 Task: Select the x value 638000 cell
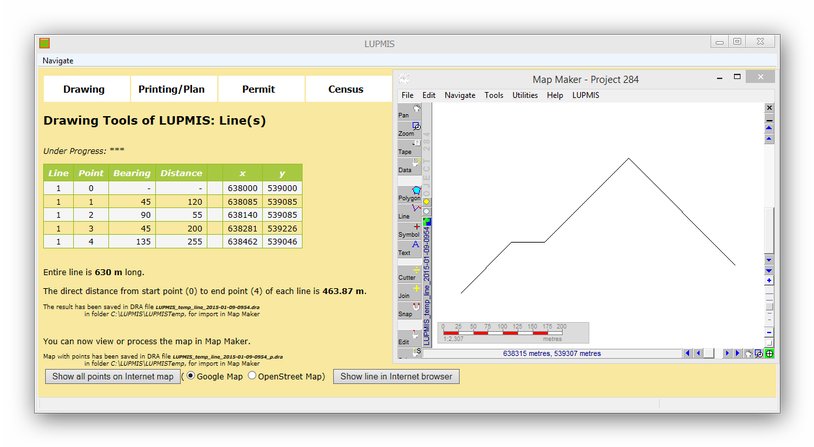pyautogui.click(x=242, y=188)
